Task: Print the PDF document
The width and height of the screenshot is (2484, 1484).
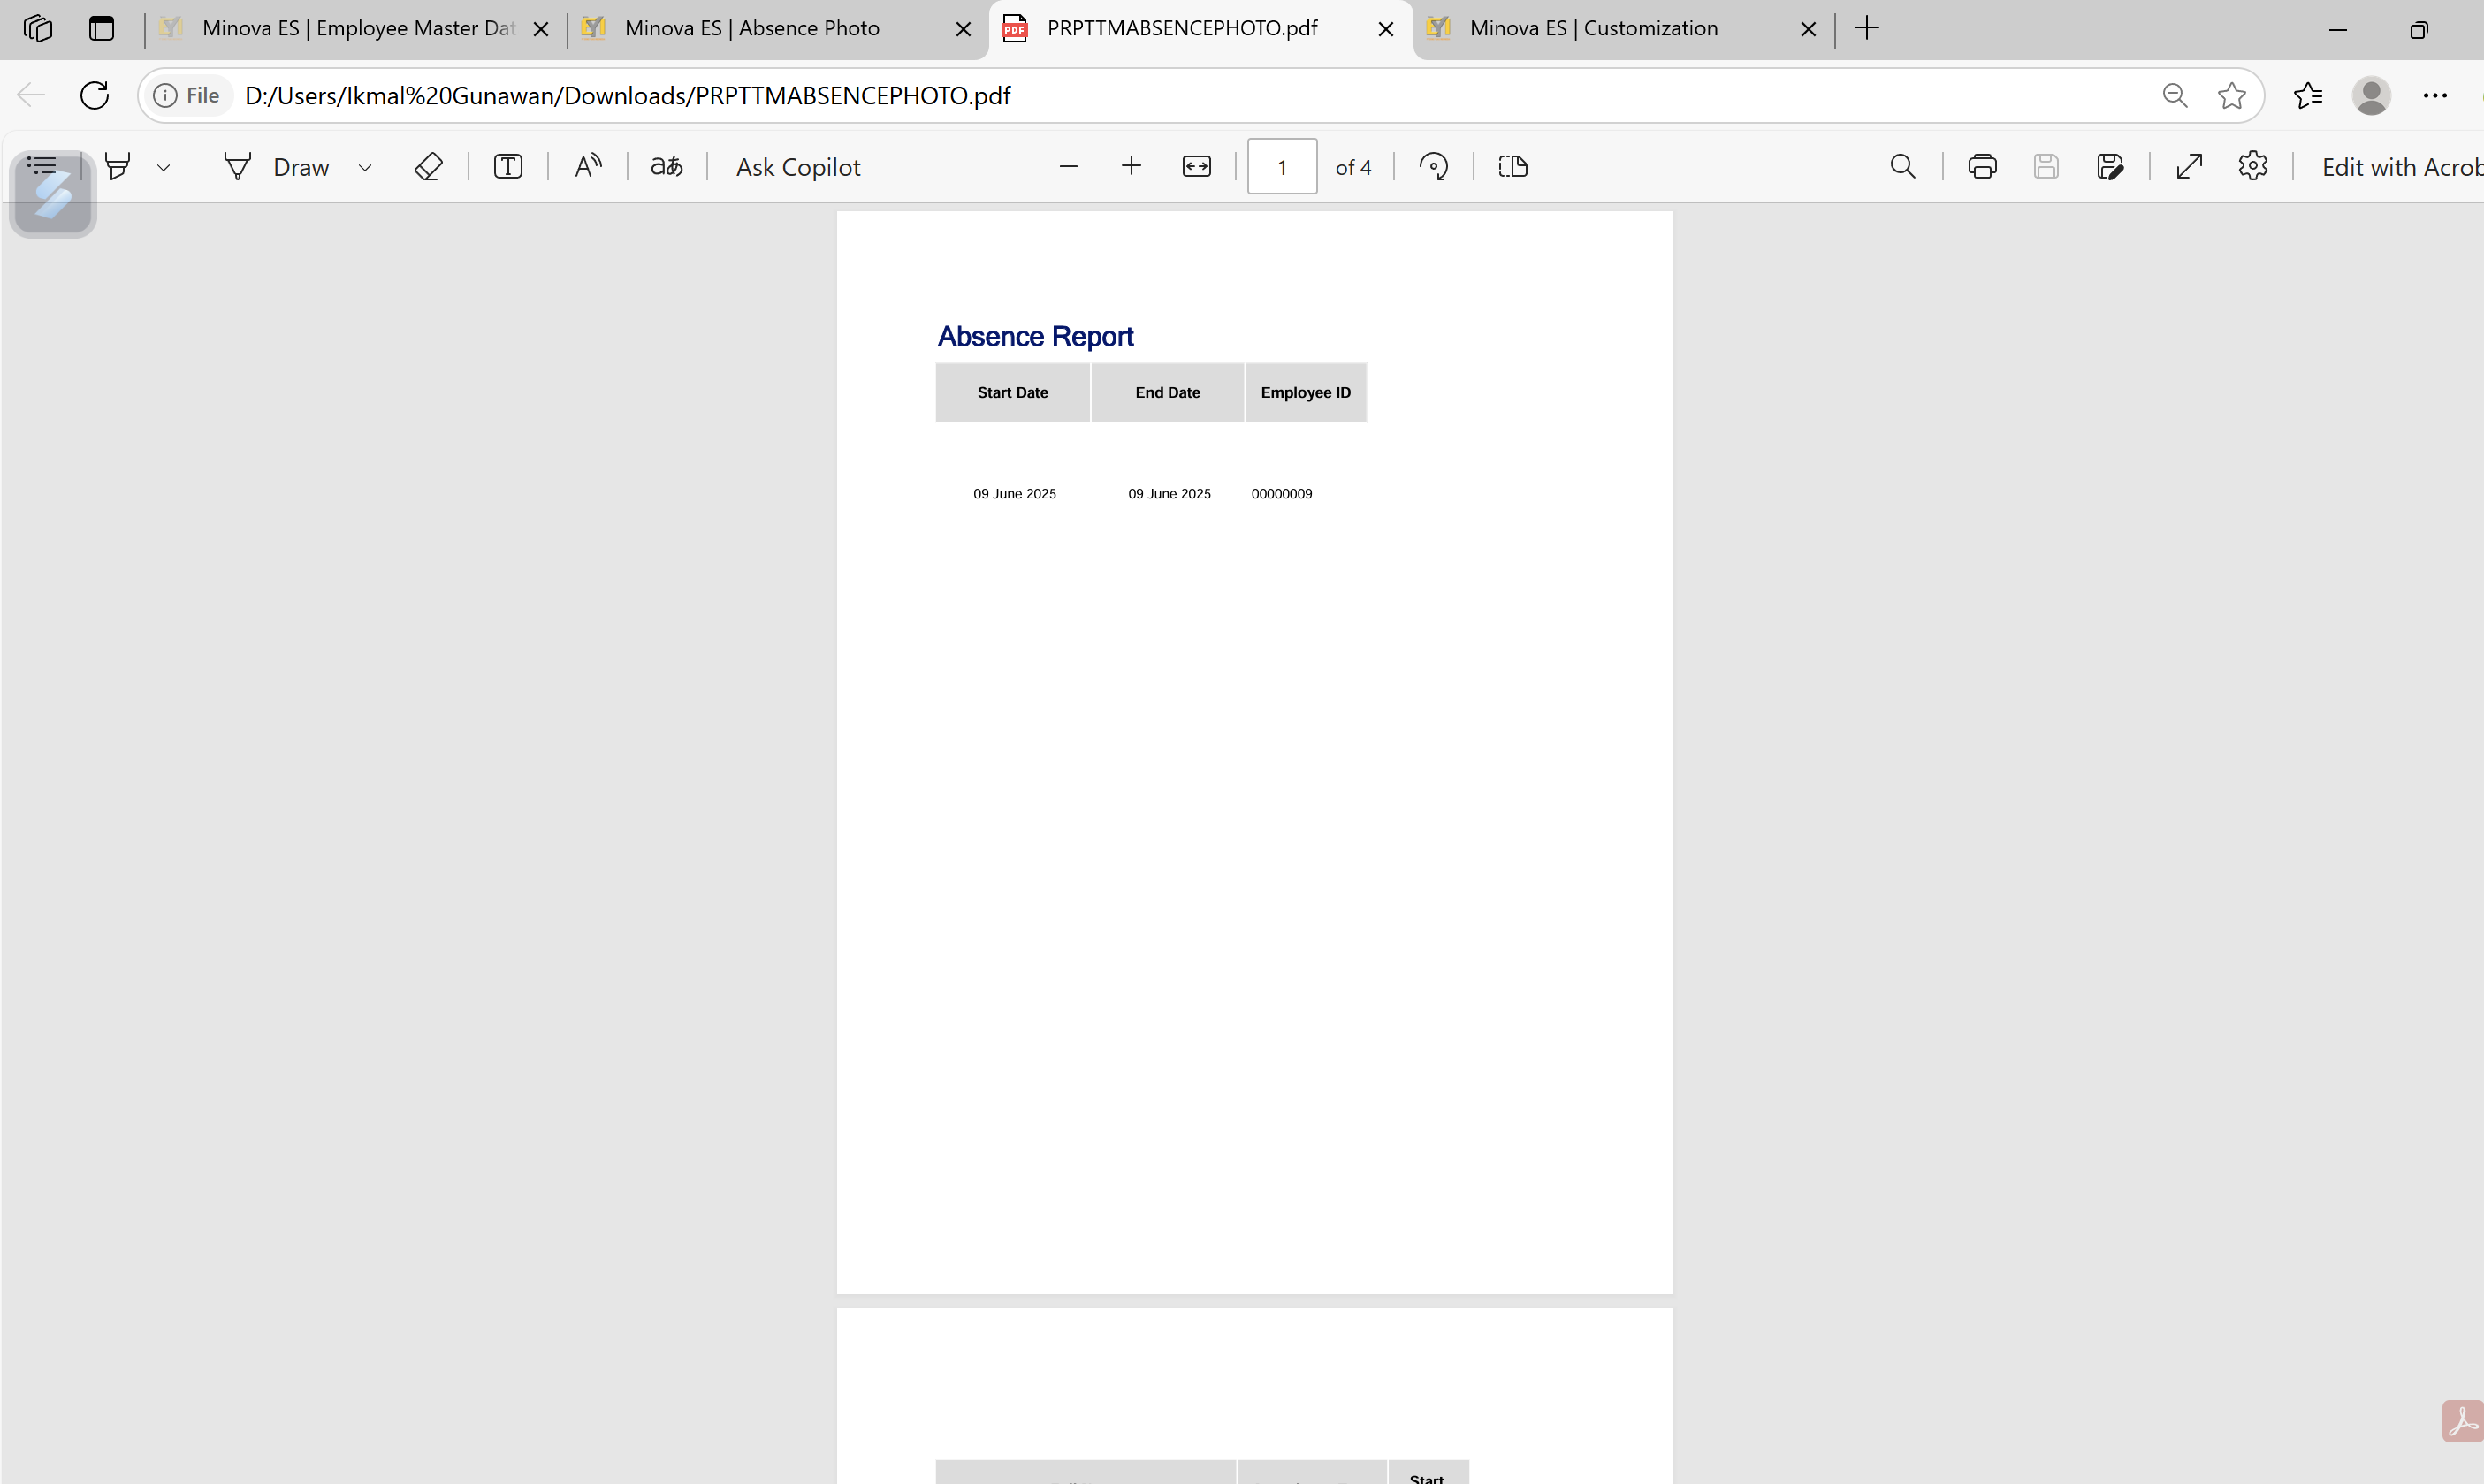Action: coord(1982,166)
